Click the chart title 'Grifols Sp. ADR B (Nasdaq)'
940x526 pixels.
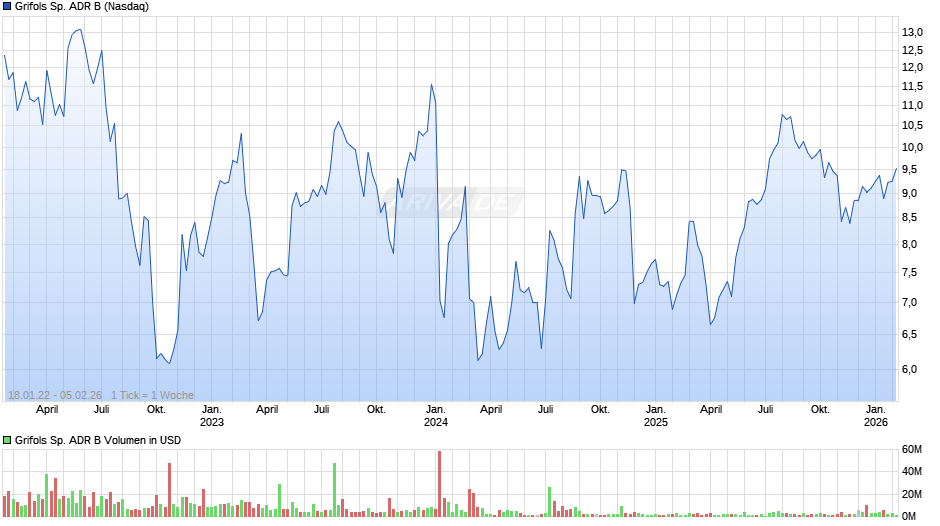[x=82, y=7]
